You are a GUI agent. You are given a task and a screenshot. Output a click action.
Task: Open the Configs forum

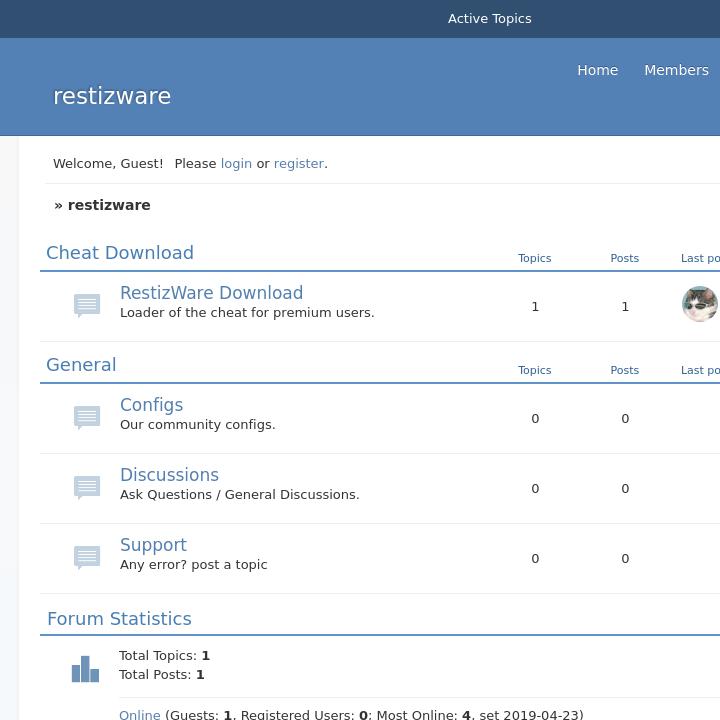(x=151, y=405)
